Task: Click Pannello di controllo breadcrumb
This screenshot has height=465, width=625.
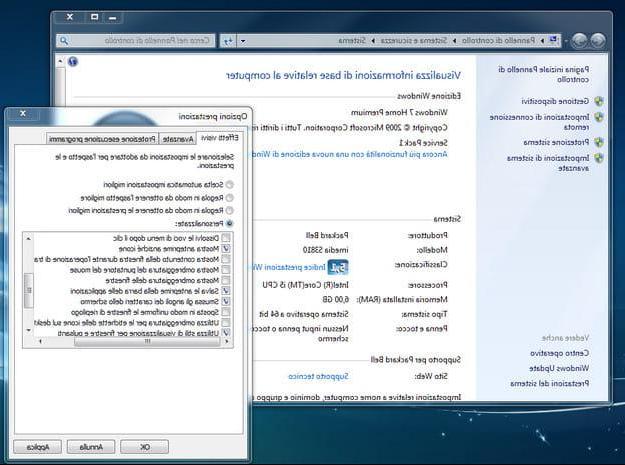Action: (x=498, y=41)
